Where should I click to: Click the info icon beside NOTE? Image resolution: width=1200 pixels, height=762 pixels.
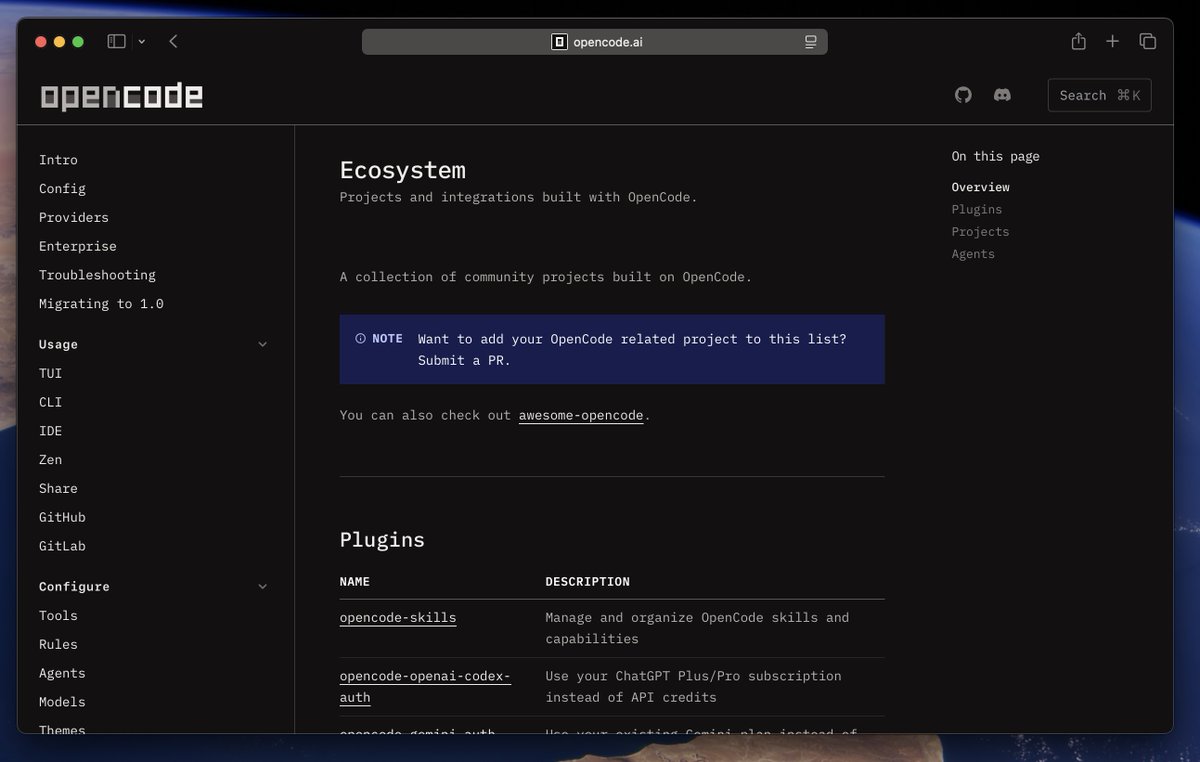tap(360, 339)
